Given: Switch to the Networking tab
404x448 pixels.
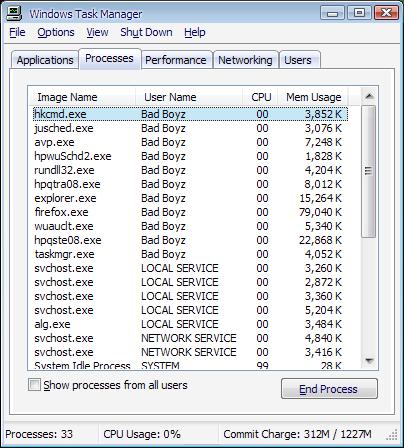Looking at the screenshot, I should pyautogui.click(x=245, y=60).
